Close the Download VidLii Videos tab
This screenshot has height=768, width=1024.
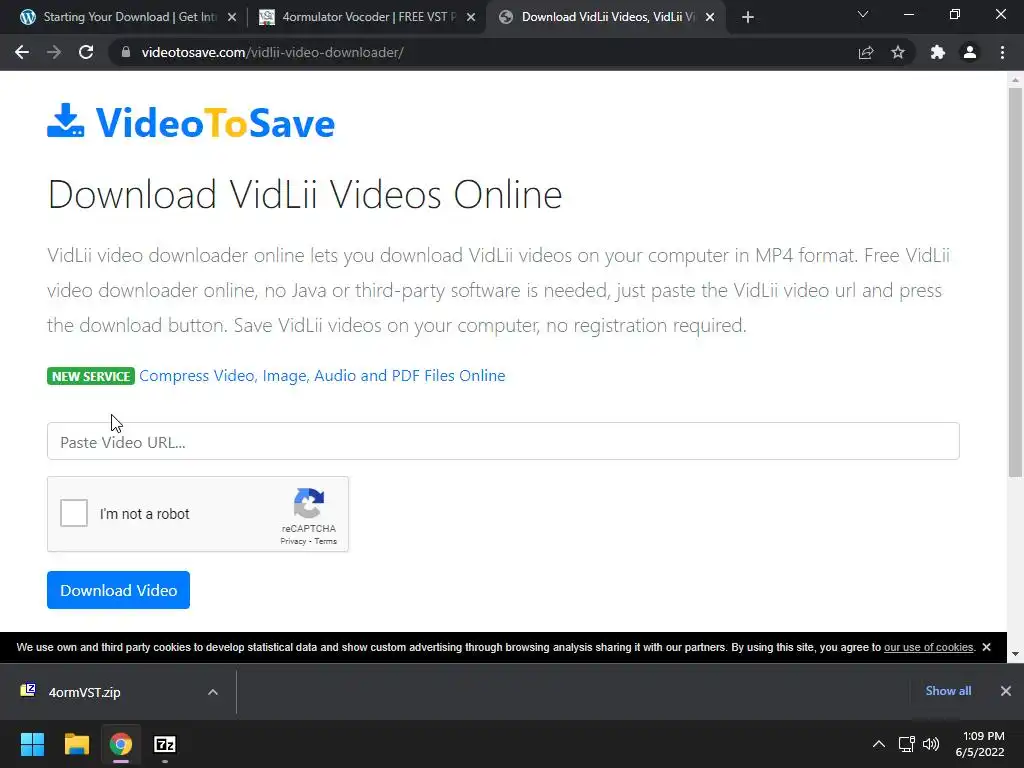710,18
